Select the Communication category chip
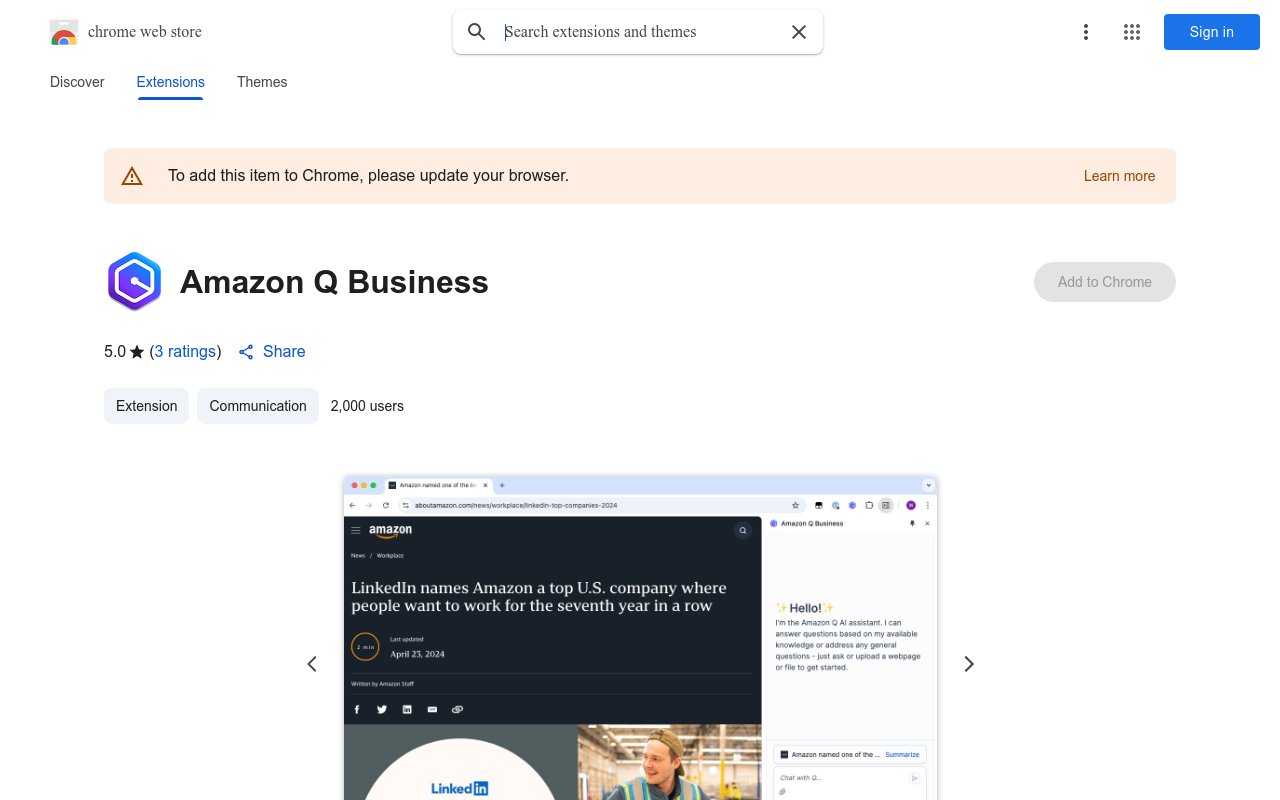1280x800 pixels. [258, 406]
